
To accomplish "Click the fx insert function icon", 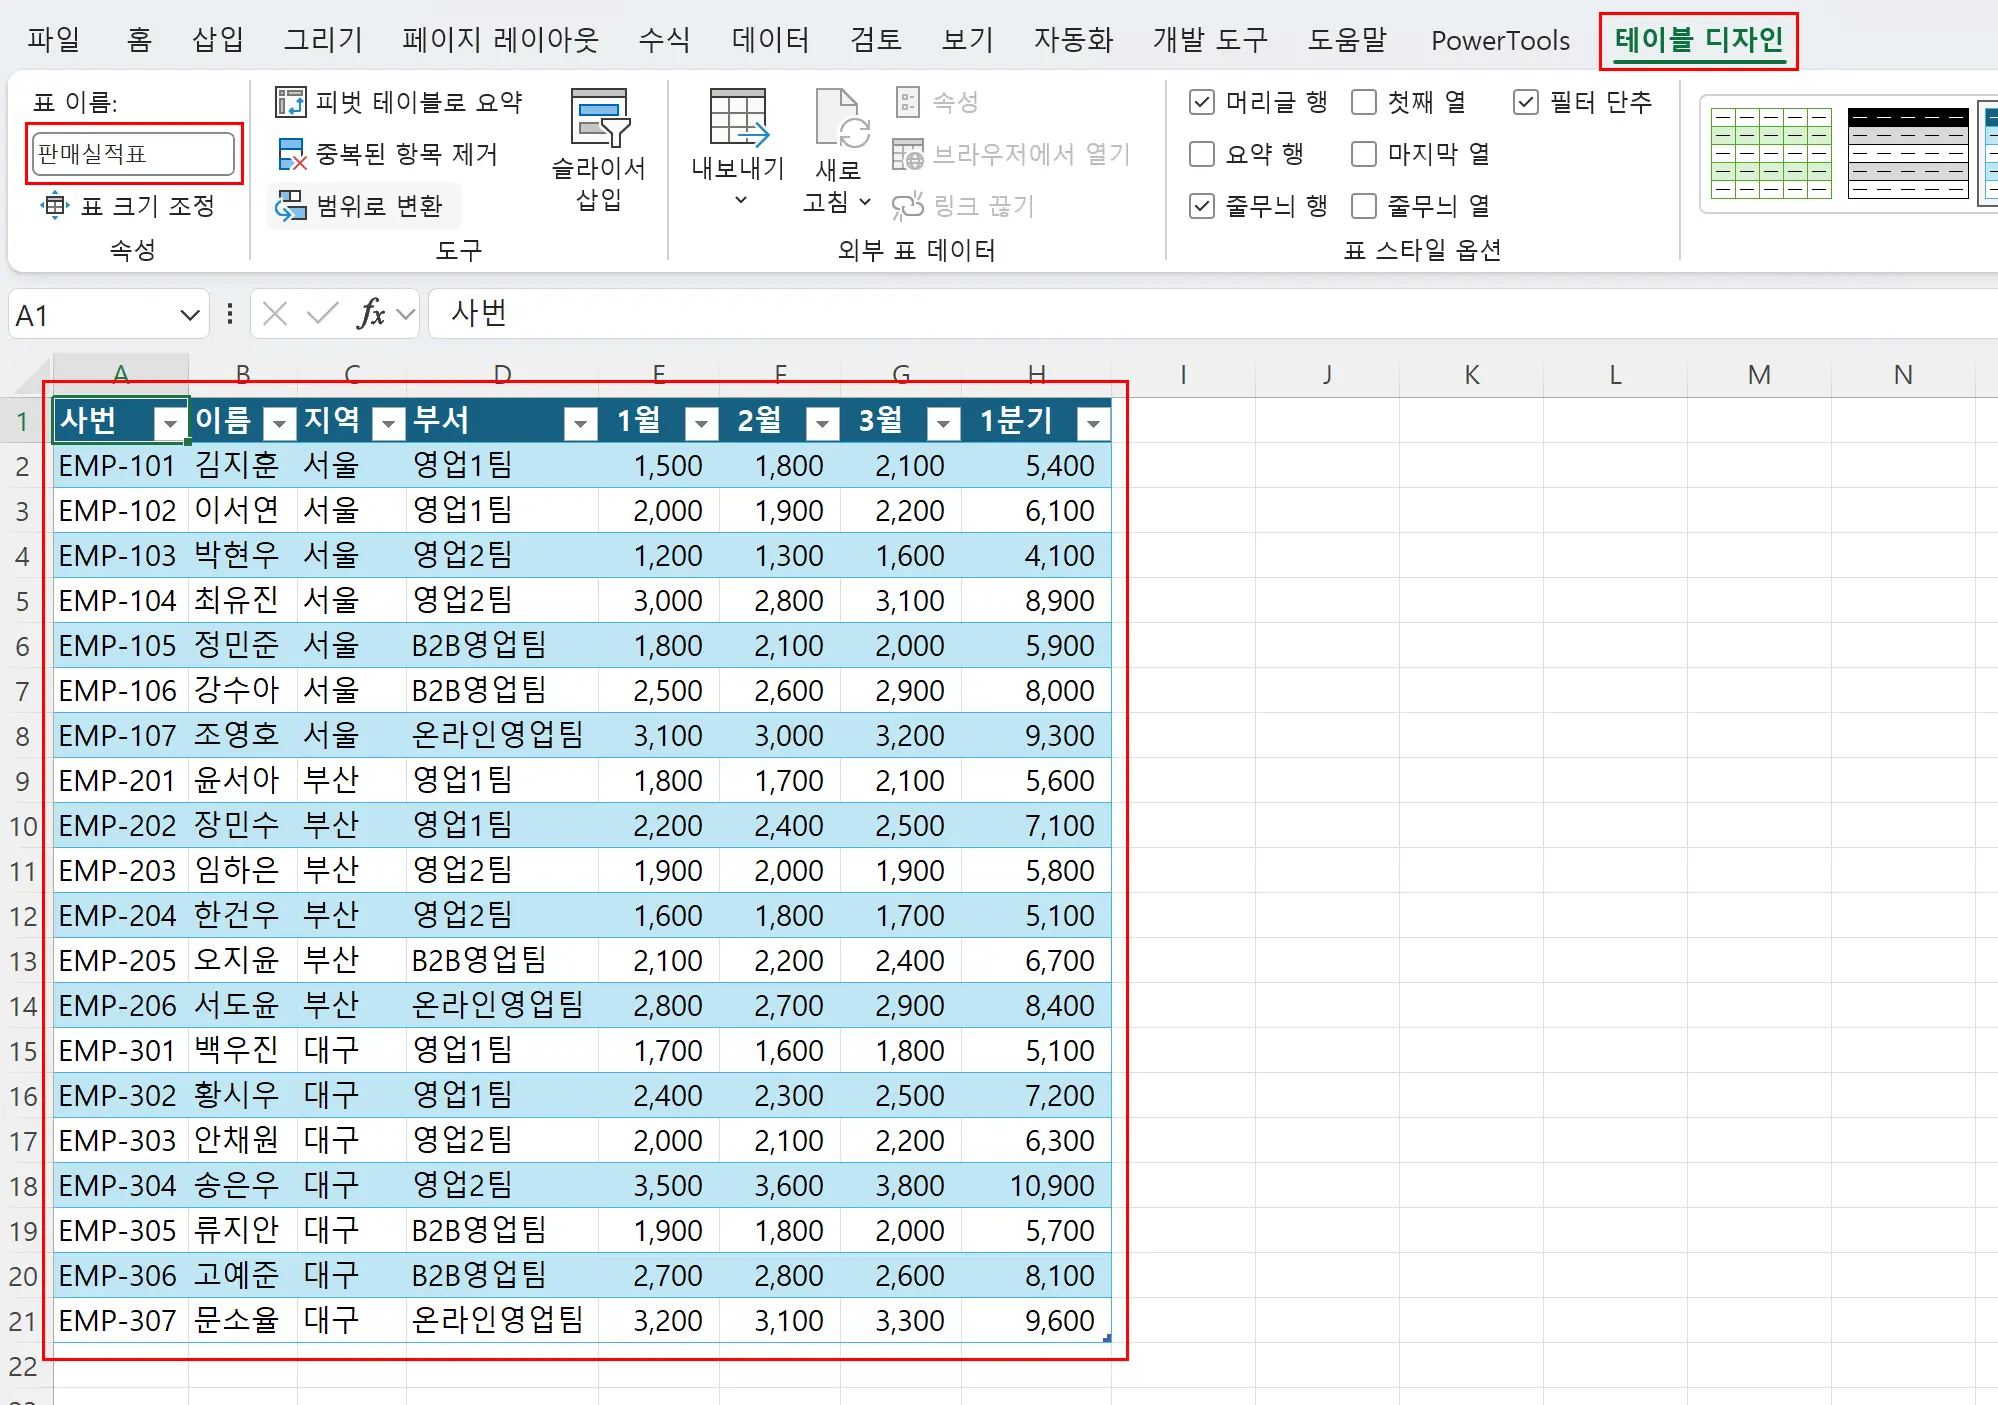I will [x=371, y=314].
